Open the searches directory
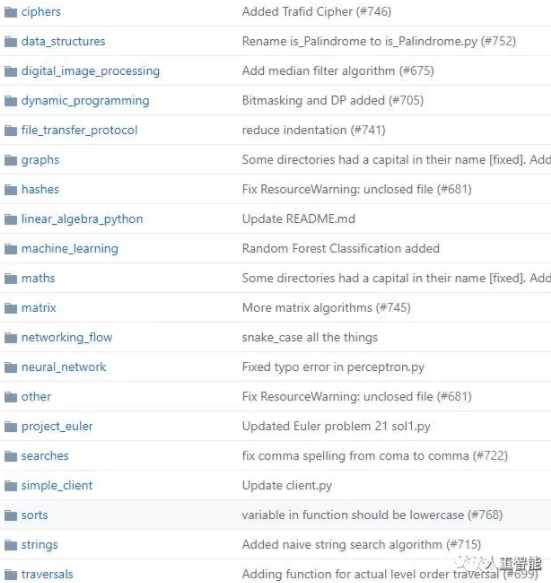 pyautogui.click(x=45, y=456)
